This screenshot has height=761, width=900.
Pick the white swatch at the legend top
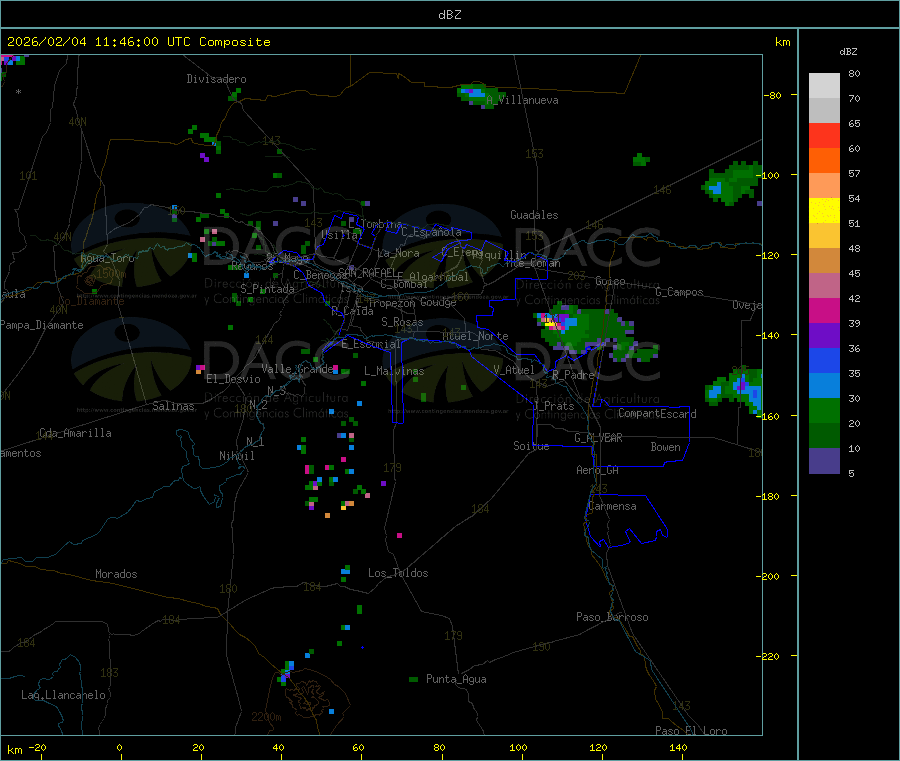(824, 85)
